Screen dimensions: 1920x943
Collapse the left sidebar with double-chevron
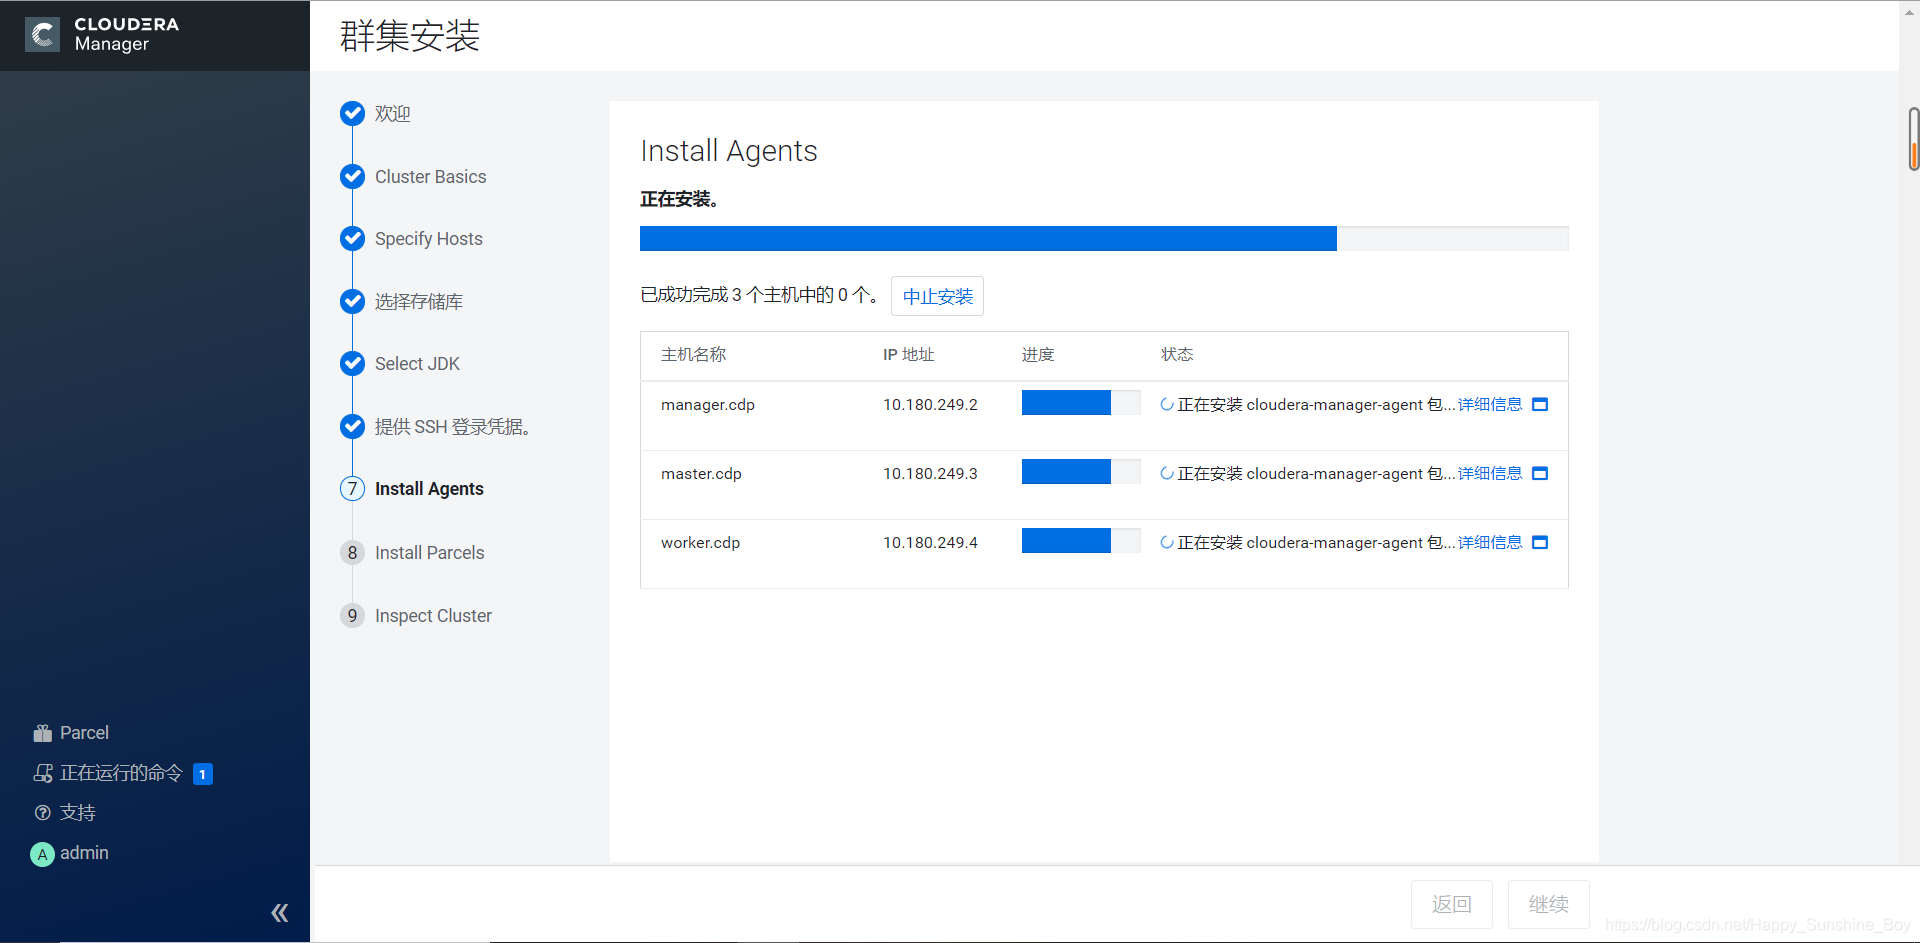tap(280, 911)
